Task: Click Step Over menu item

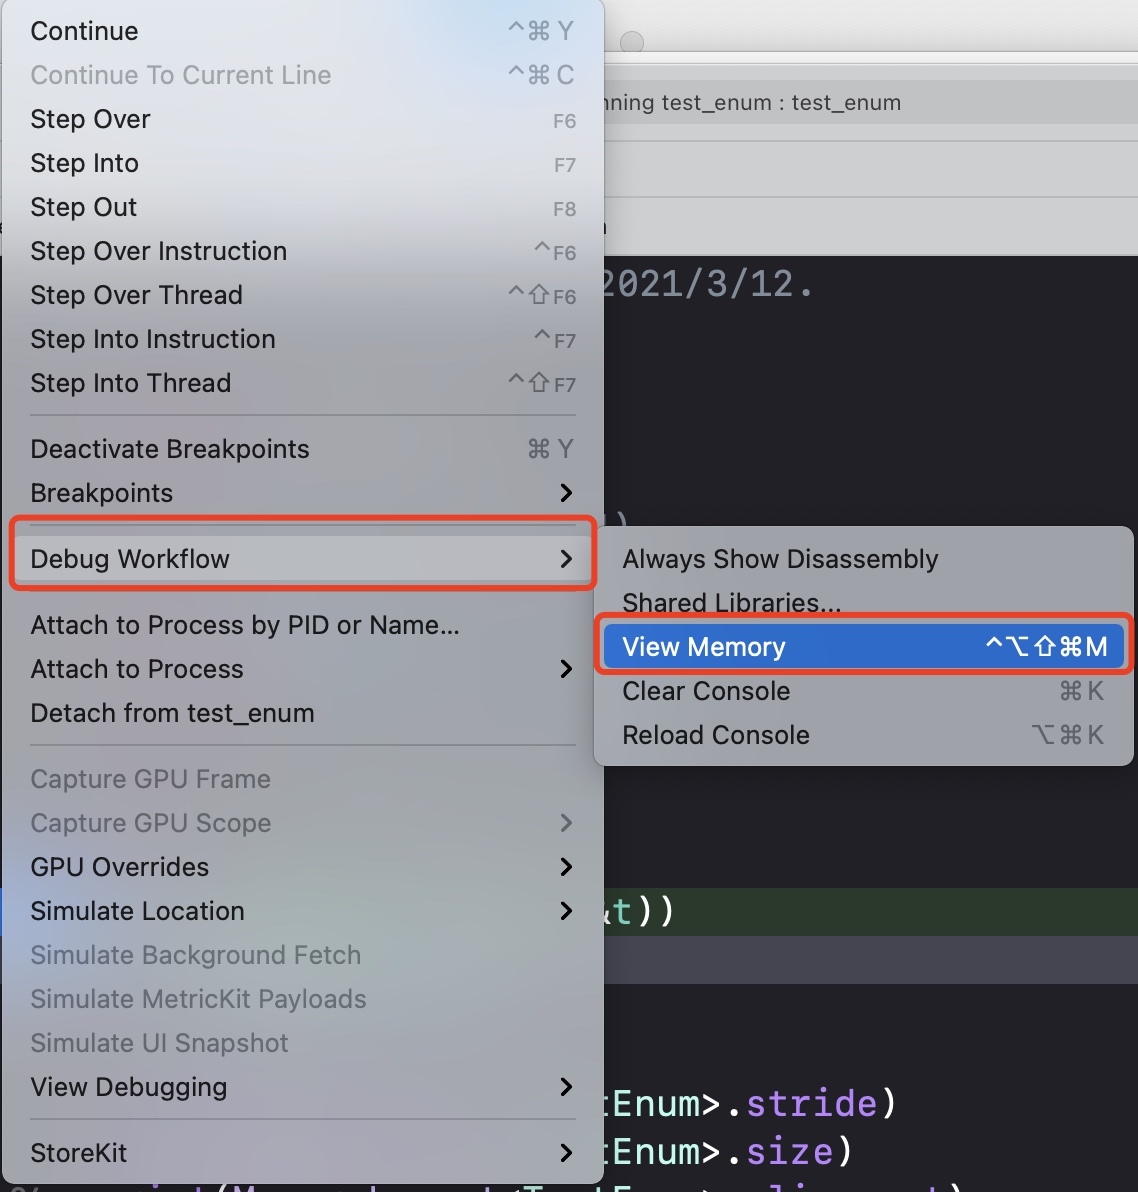Action: [x=303, y=119]
